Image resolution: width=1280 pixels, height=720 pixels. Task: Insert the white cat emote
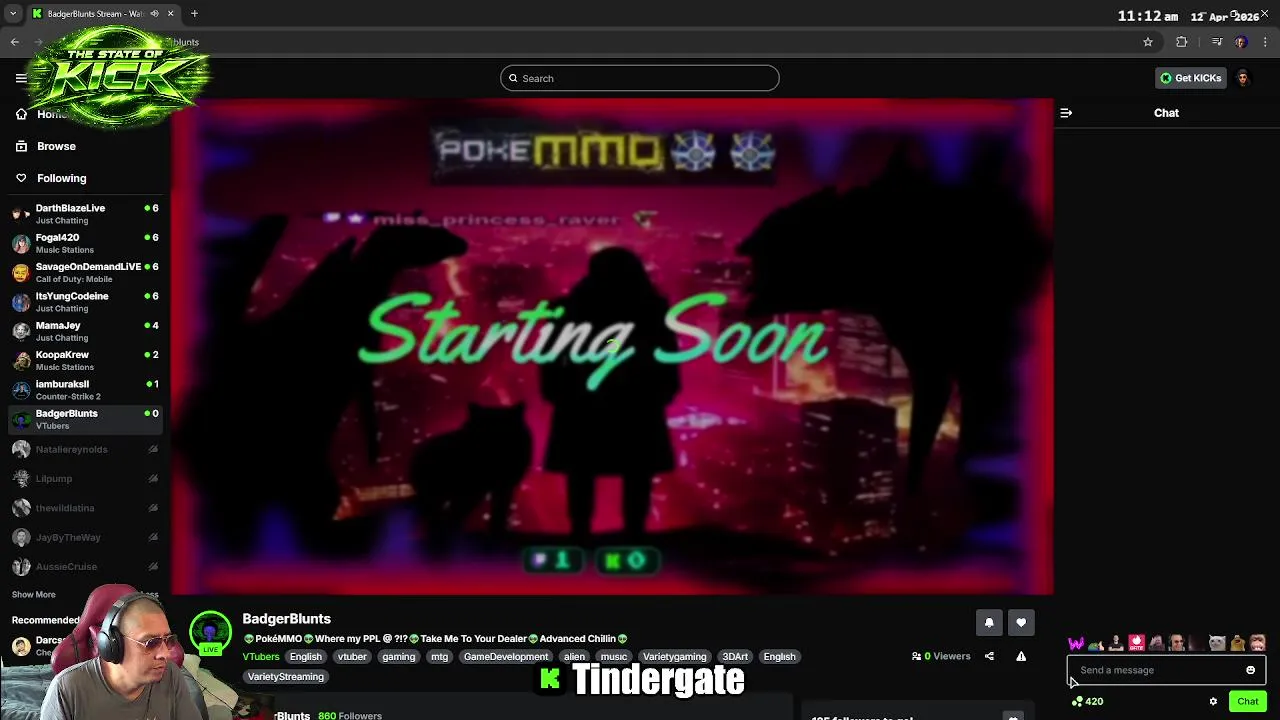[1217, 643]
